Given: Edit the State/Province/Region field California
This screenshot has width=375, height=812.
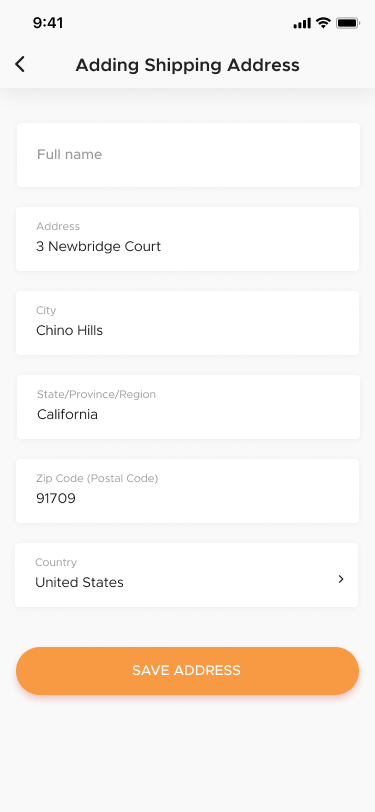Looking at the screenshot, I should coord(188,407).
